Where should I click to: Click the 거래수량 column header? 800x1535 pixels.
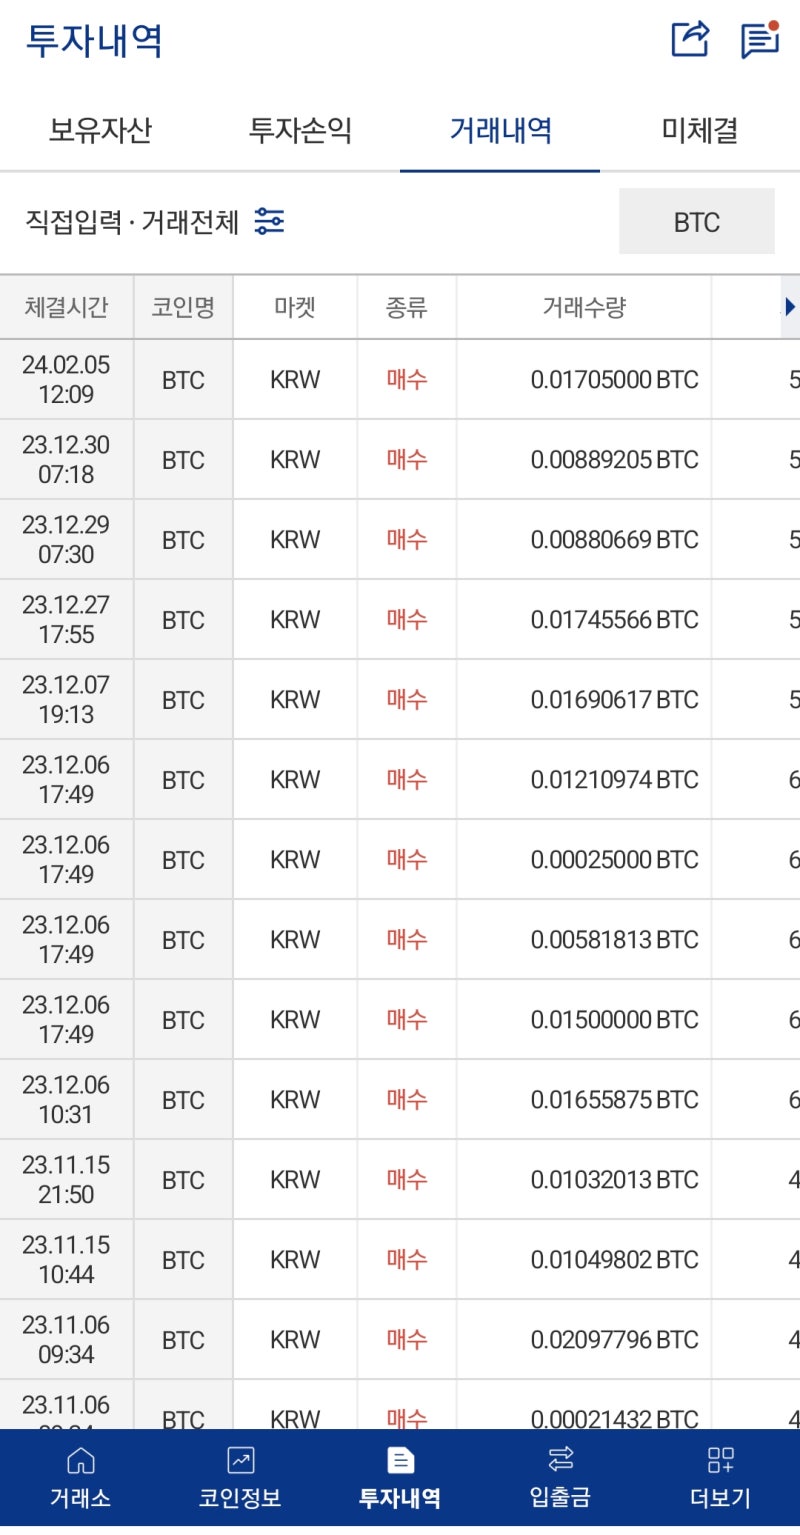click(x=584, y=307)
